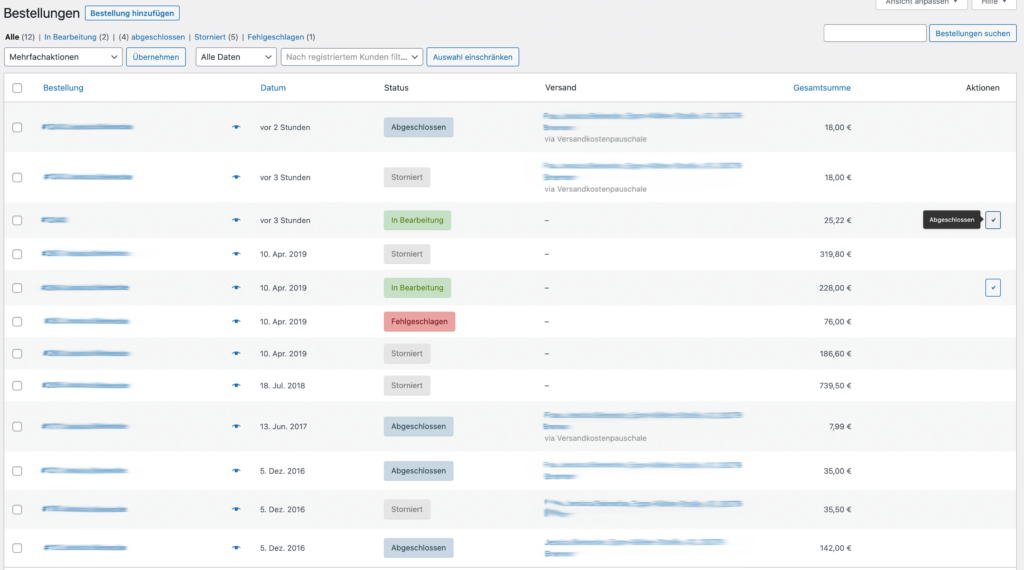Click the 142,00 € total

click(x=835, y=548)
